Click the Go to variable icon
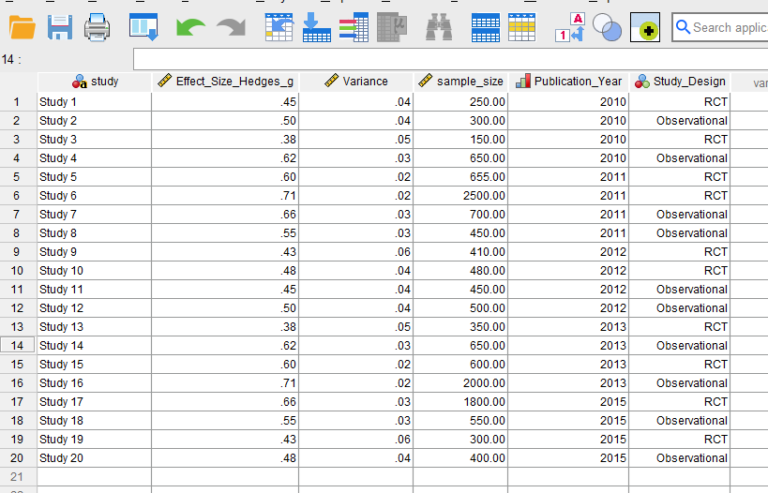The image size is (768, 493). click(316, 28)
